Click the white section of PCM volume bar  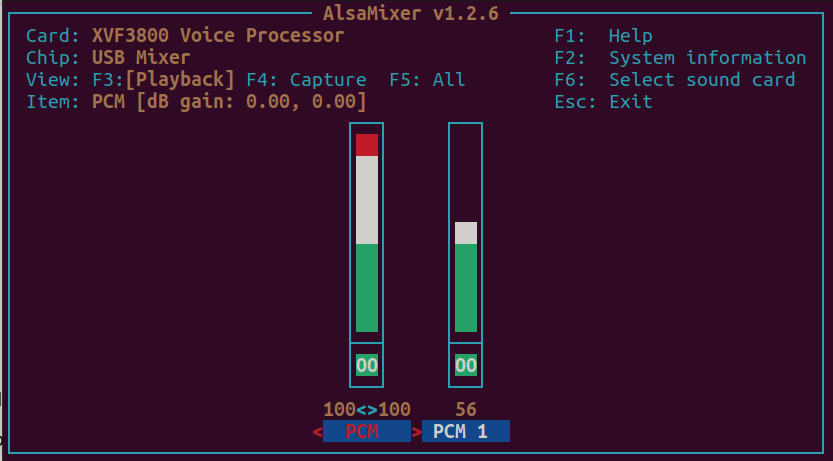[367, 200]
